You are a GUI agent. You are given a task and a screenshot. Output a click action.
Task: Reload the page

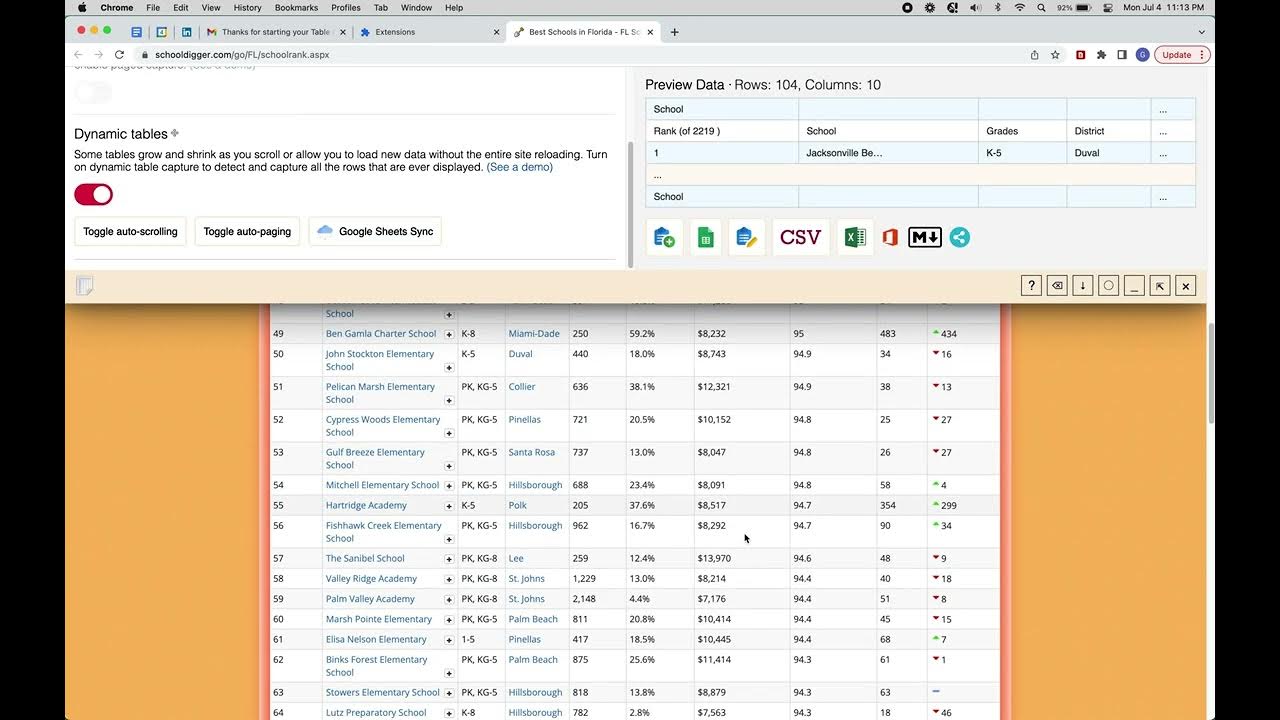119,55
